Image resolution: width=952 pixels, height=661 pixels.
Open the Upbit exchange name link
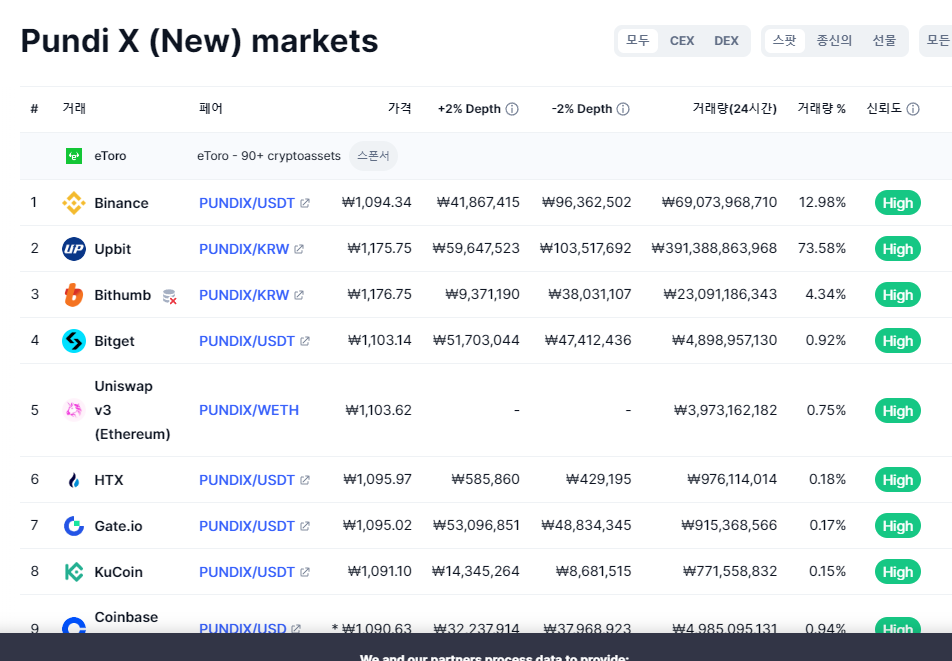pos(113,249)
